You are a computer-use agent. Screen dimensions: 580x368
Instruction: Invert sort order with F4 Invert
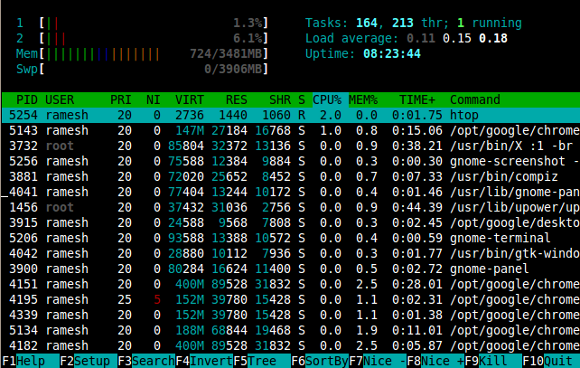[x=205, y=361]
